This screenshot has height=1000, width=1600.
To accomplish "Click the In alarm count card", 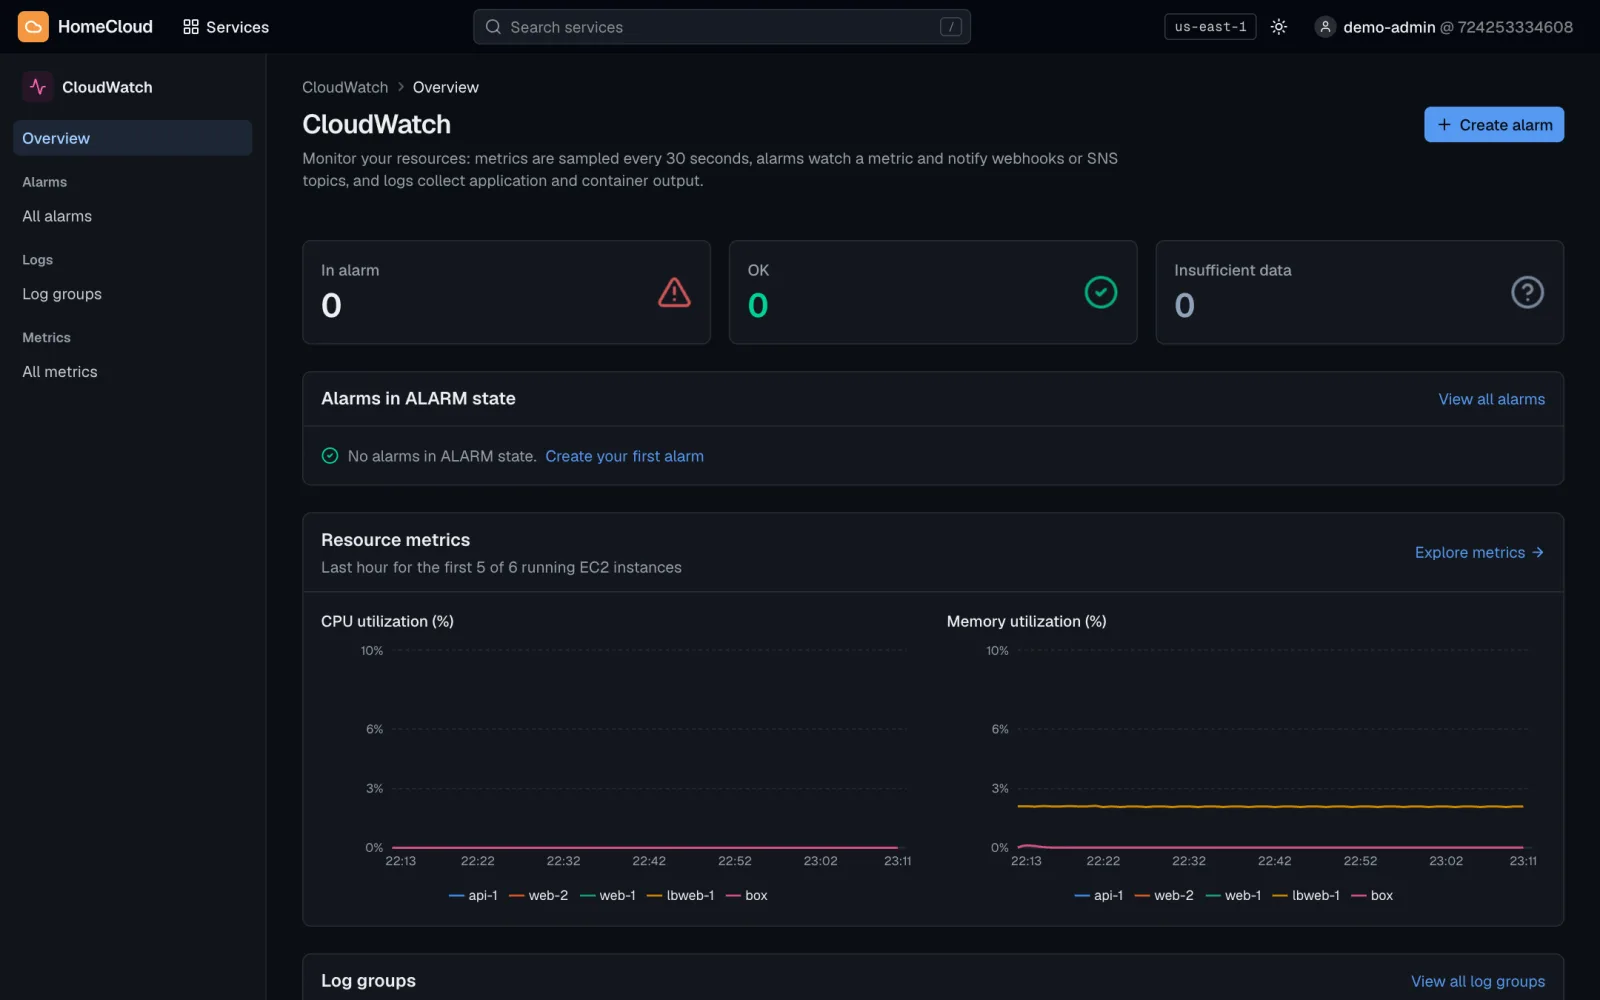I will [x=506, y=292].
